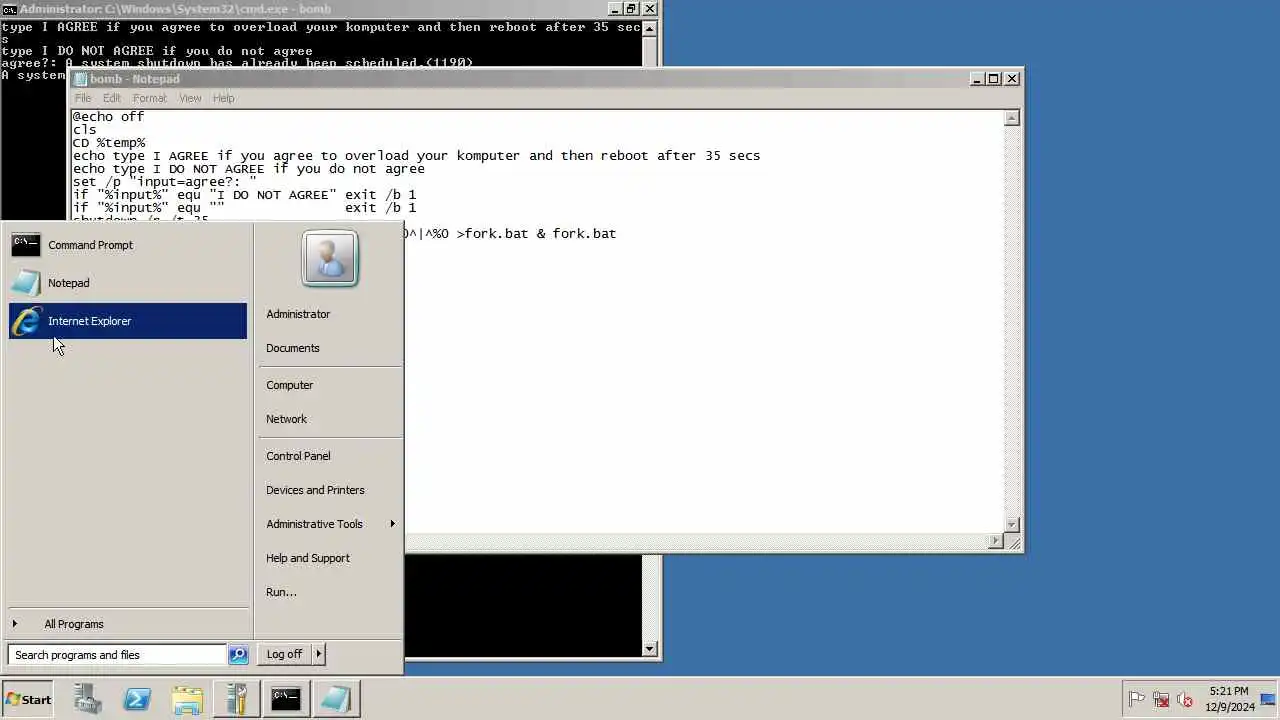Screen dimensions: 1280x720
Task: Open the Help menu in Notepad
Action: (223, 98)
